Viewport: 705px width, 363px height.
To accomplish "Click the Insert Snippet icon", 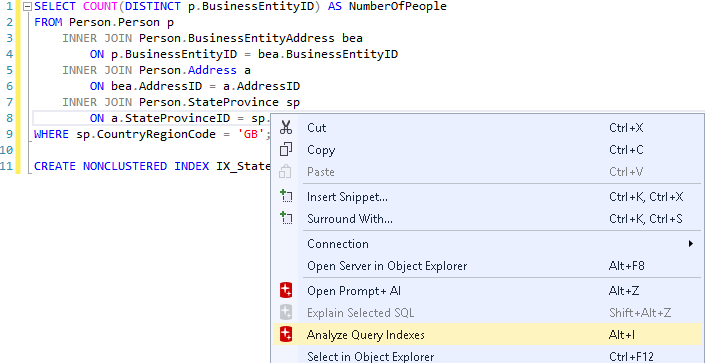I will point(286,197).
